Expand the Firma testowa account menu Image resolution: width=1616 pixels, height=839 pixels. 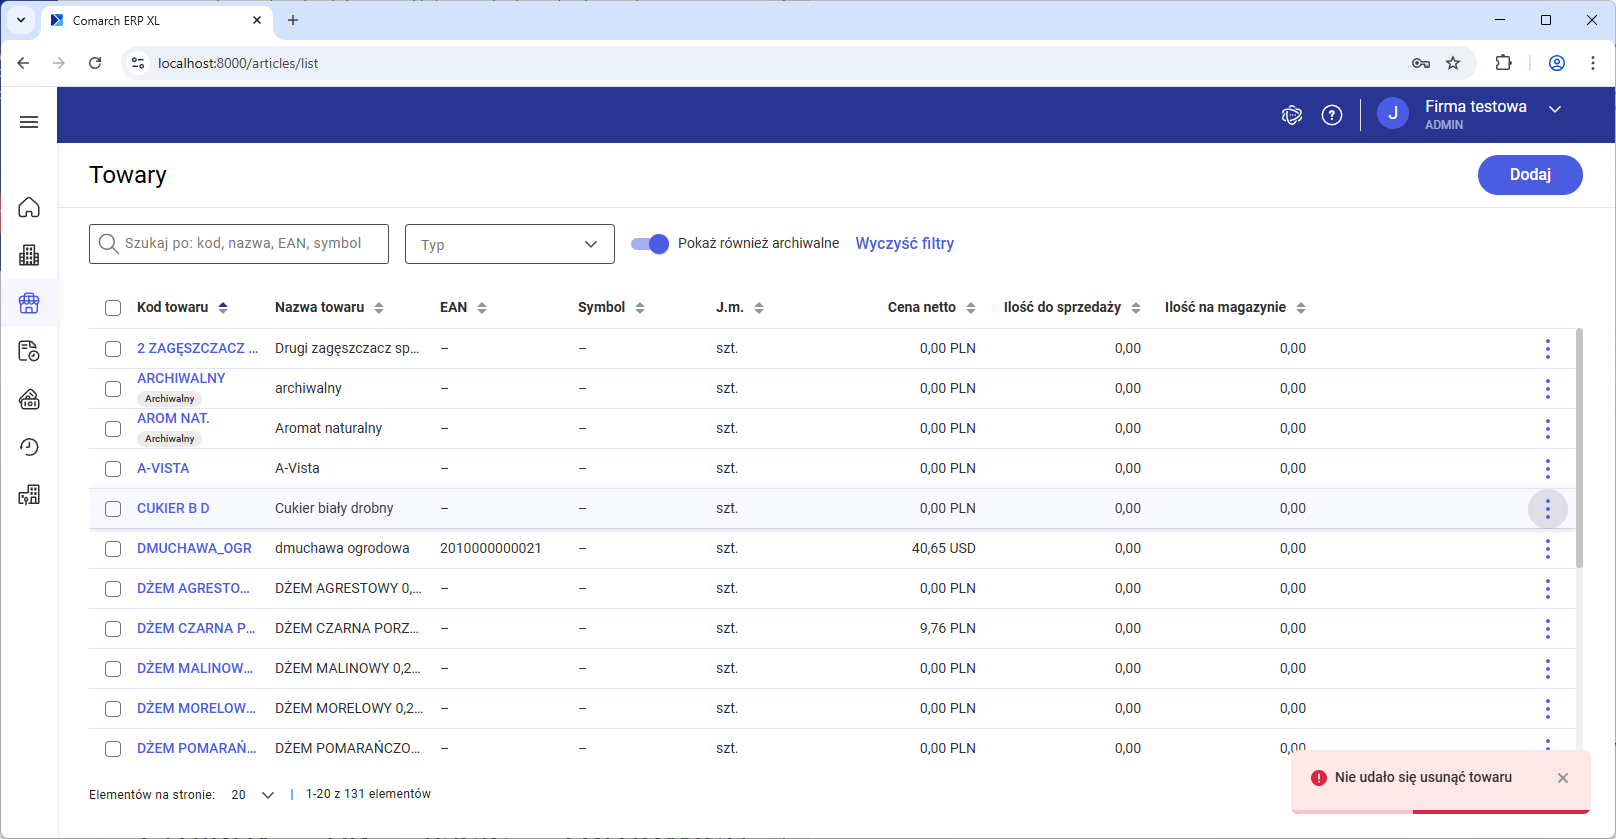(1555, 109)
